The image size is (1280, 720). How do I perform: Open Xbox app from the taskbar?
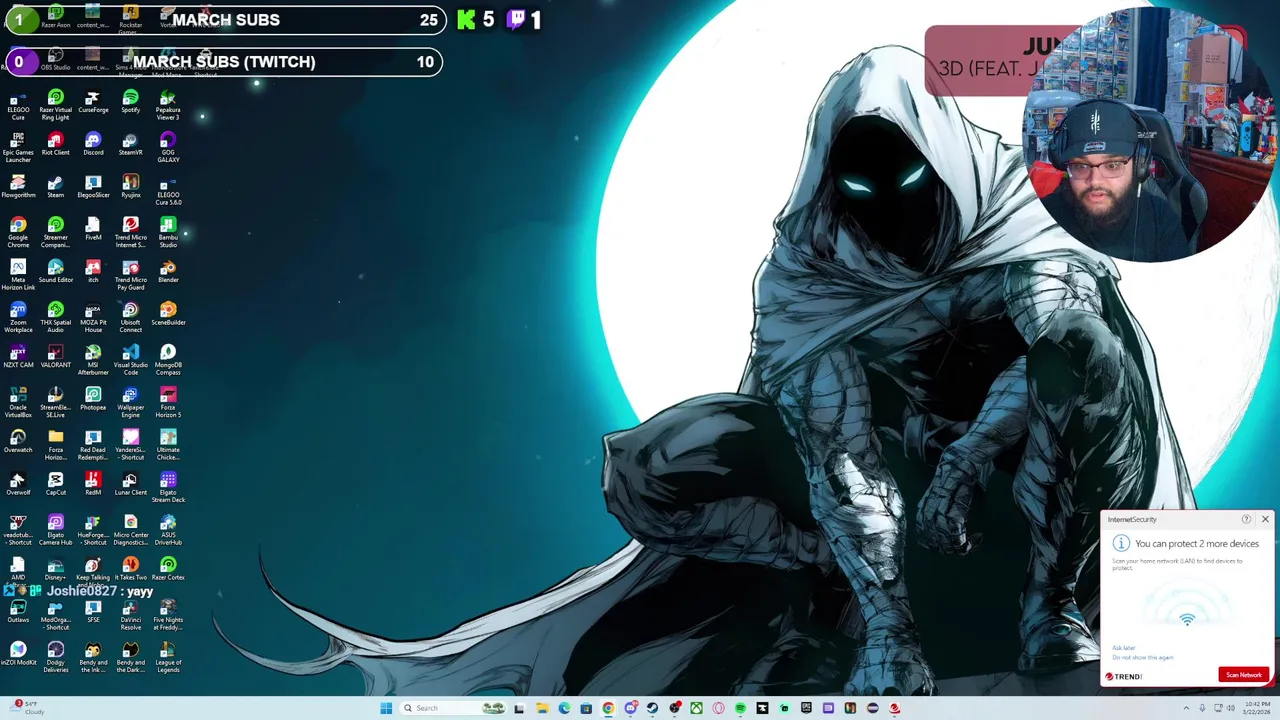coord(696,708)
